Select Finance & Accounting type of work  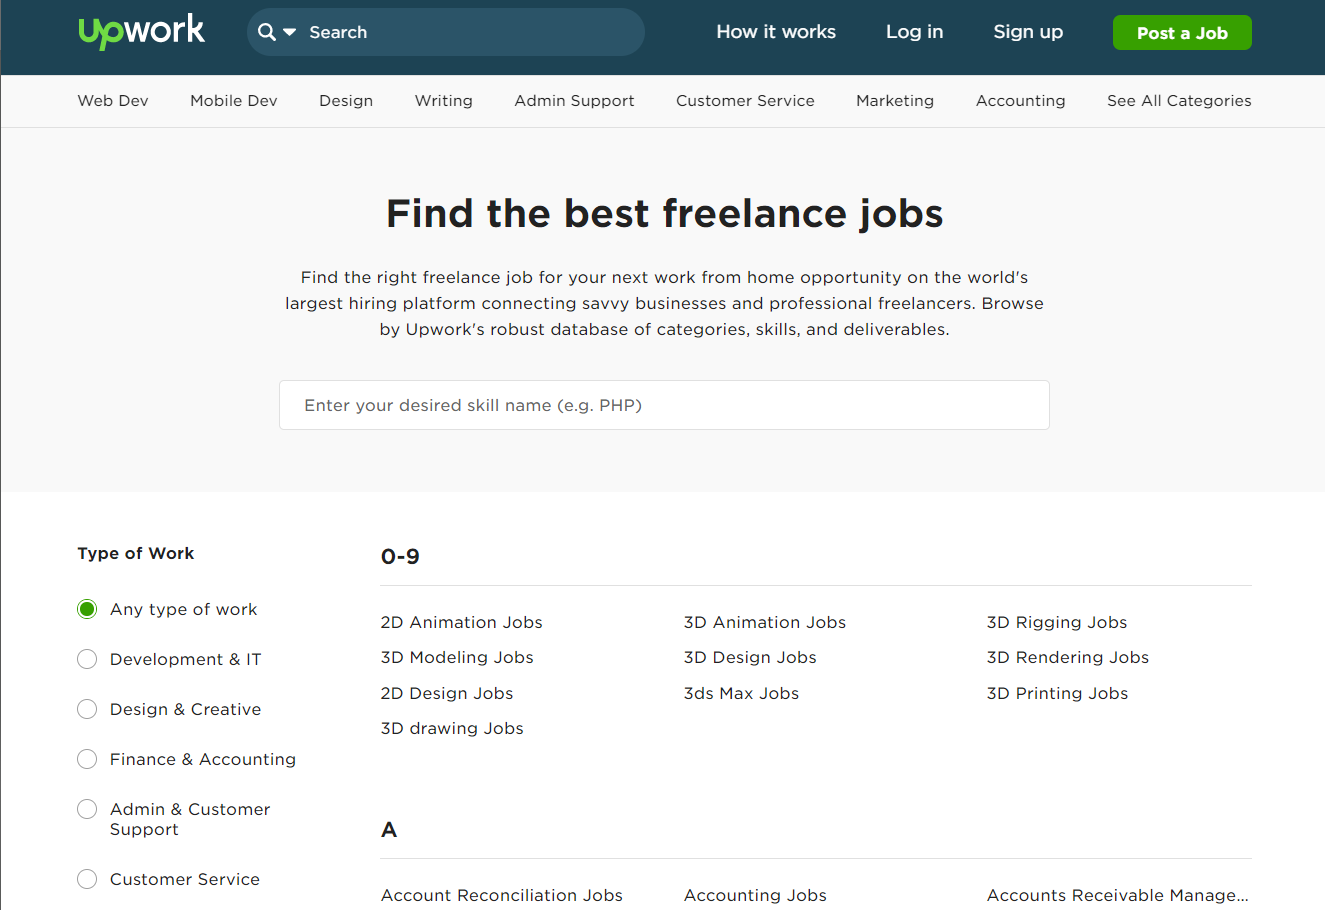pos(87,759)
